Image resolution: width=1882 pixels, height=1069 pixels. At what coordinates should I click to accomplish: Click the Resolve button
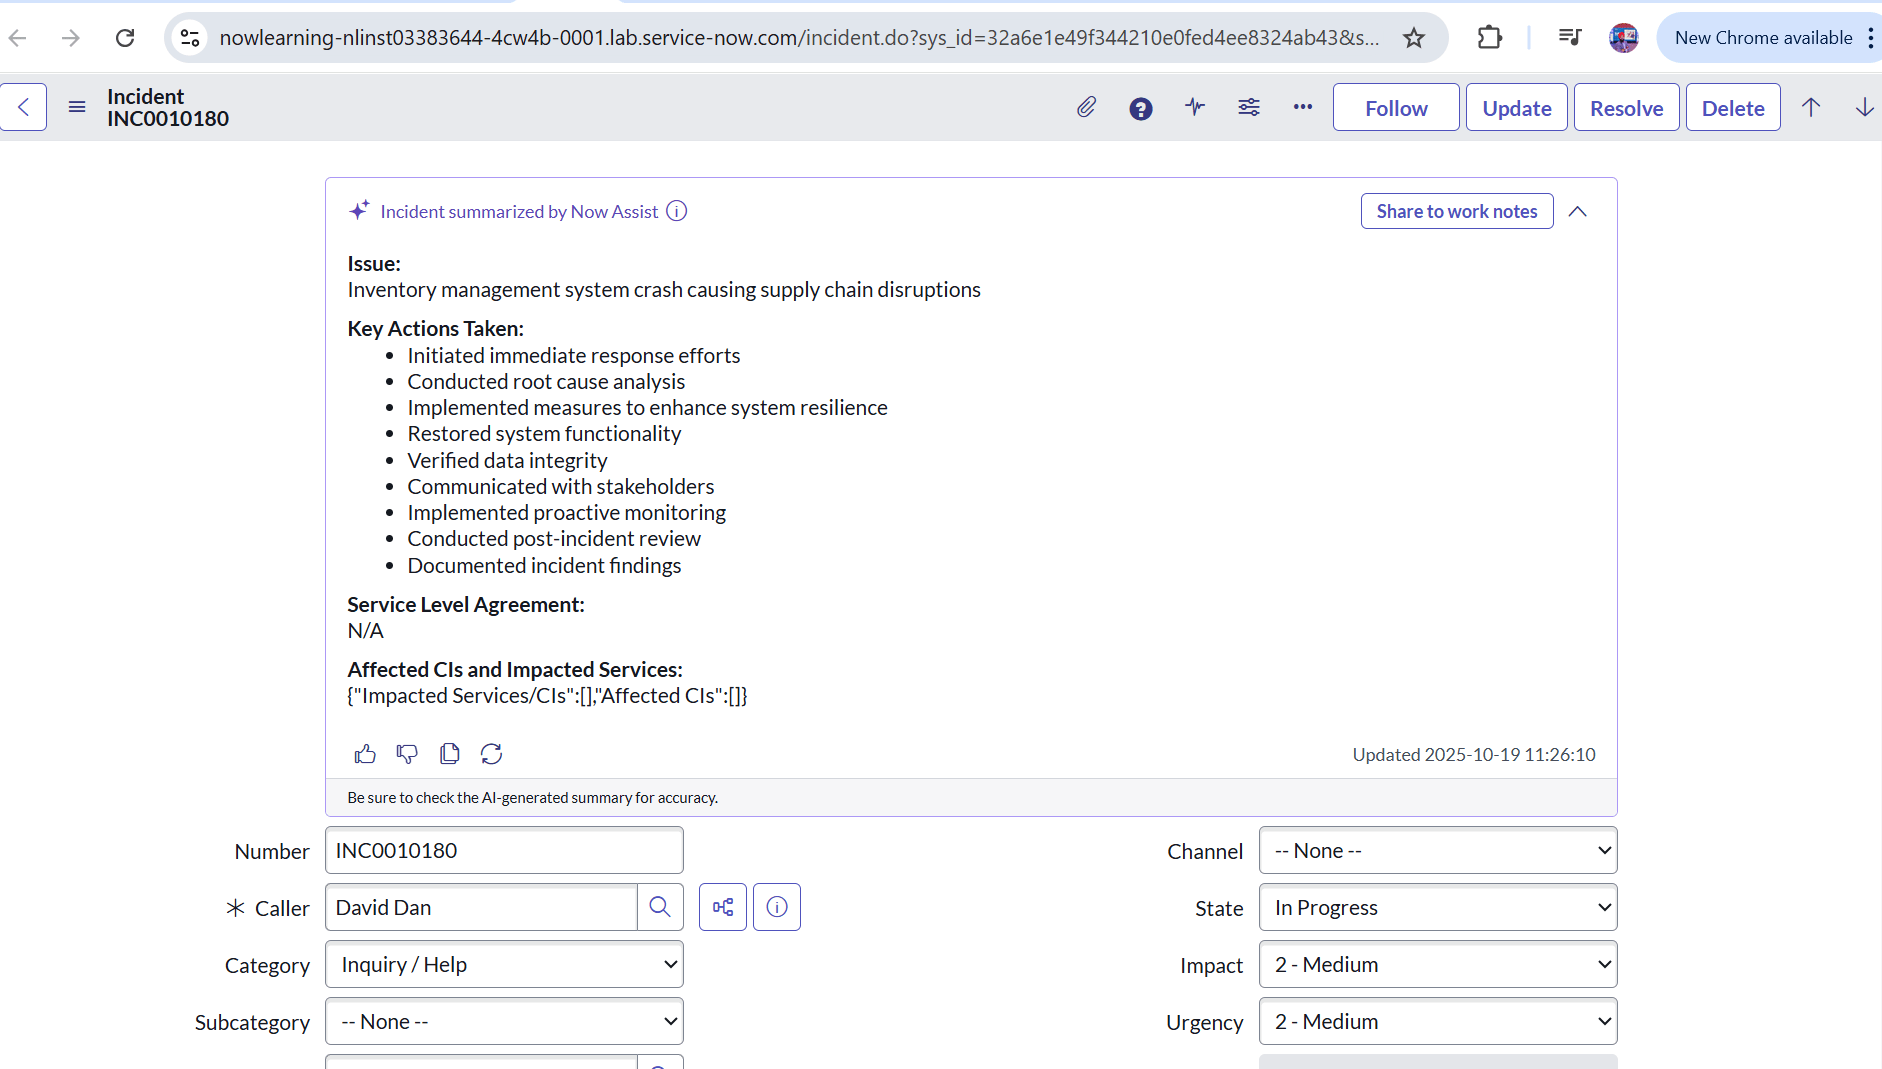[x=1626, y=108]
